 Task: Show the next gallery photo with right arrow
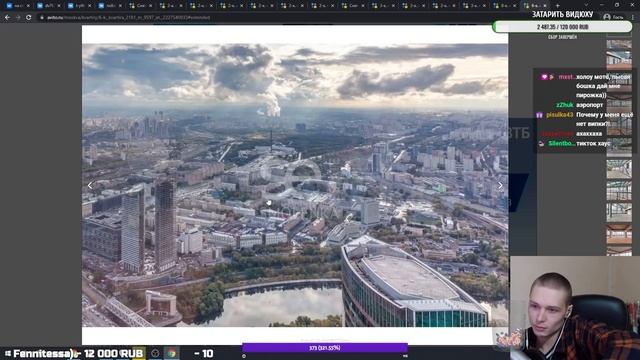pos(500,185)
